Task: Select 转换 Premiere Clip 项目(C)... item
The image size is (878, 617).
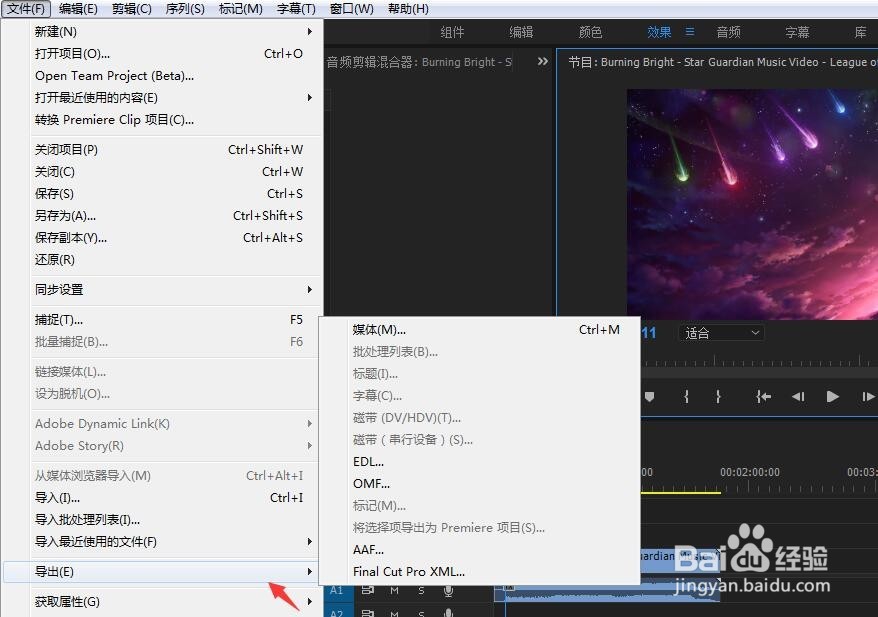Action: click(162, 119)
